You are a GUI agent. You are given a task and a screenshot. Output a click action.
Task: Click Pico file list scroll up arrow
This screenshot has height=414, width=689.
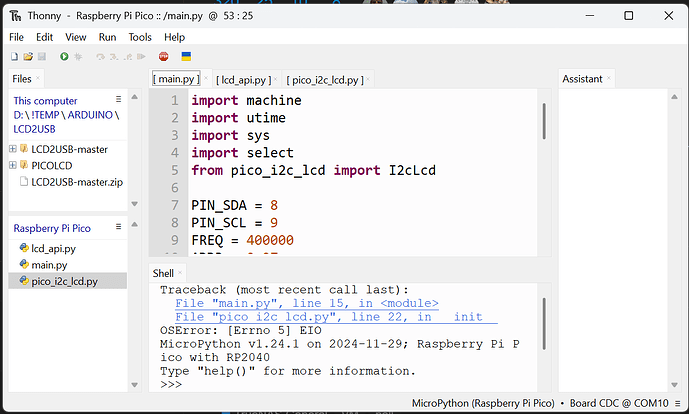(x=135, y=224)
